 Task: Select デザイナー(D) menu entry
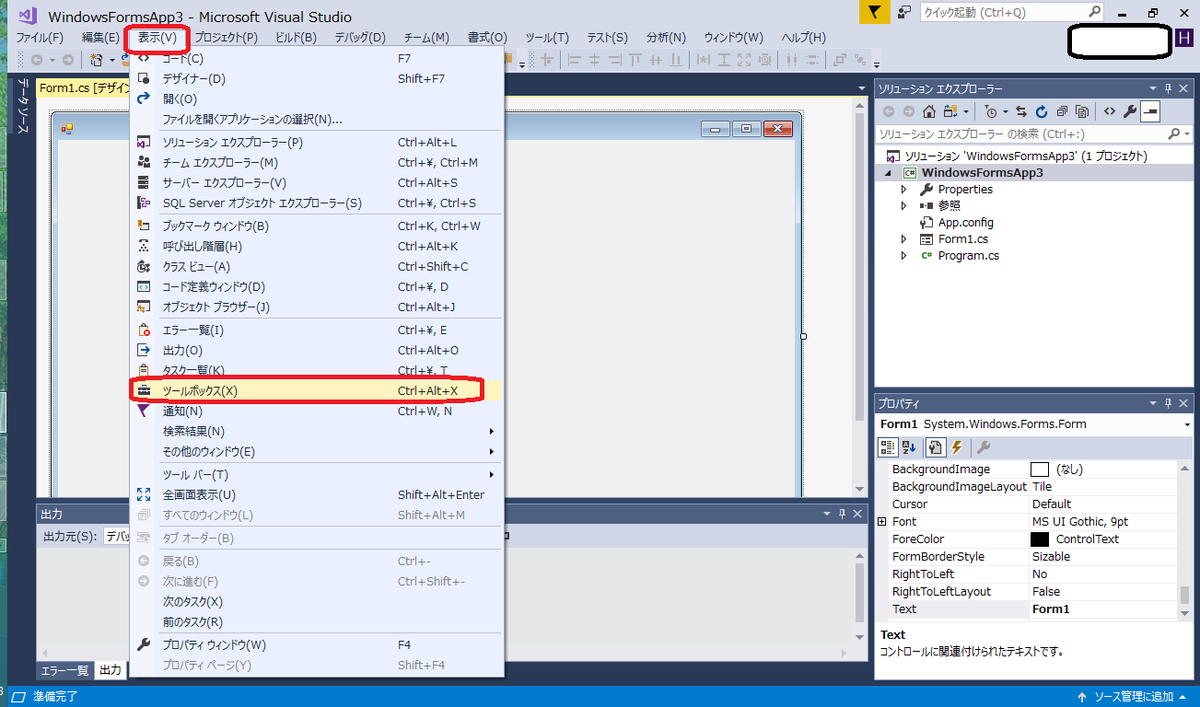point(317,78)
